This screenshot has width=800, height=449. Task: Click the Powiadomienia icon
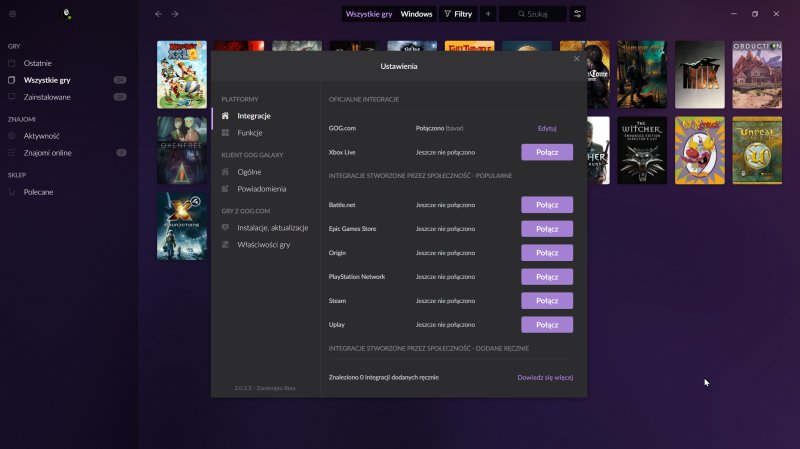coord(225,189)
